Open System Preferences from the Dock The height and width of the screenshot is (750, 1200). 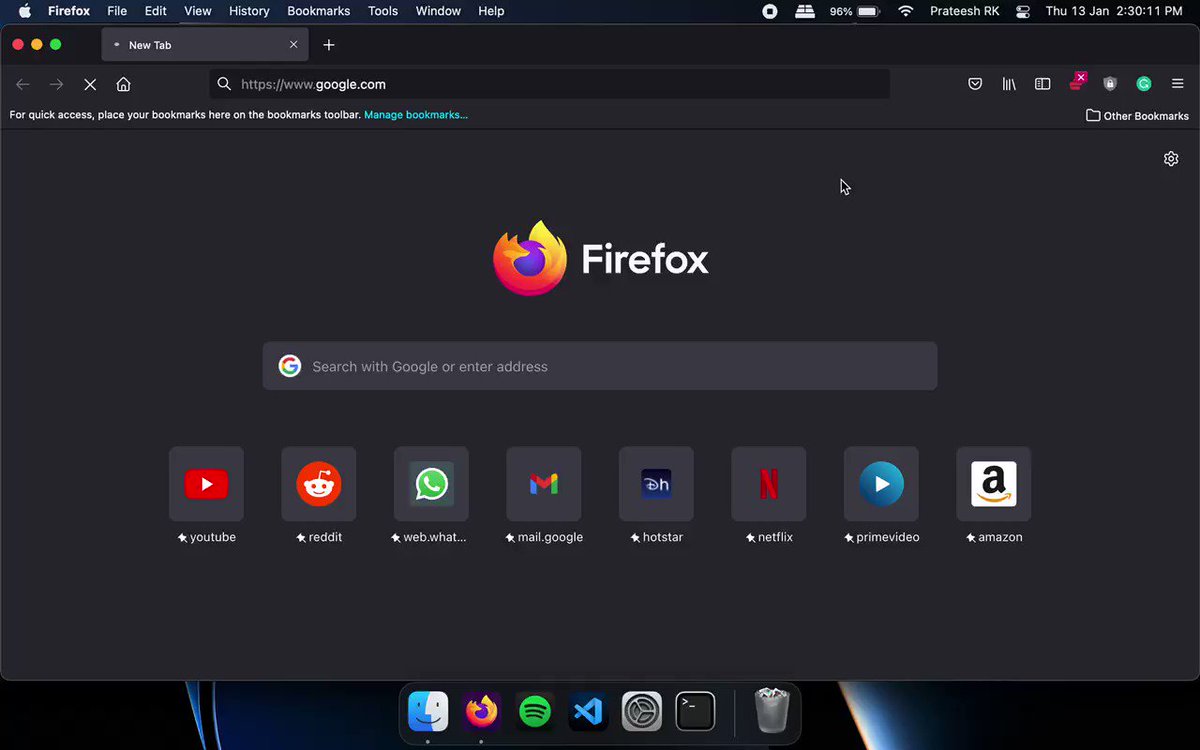click(642, 712)
